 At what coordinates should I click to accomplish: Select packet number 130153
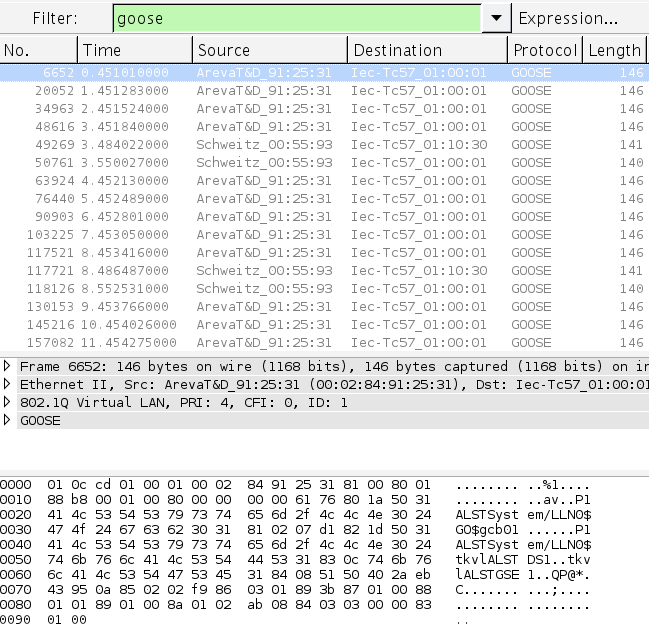click(x=324, y=307)
